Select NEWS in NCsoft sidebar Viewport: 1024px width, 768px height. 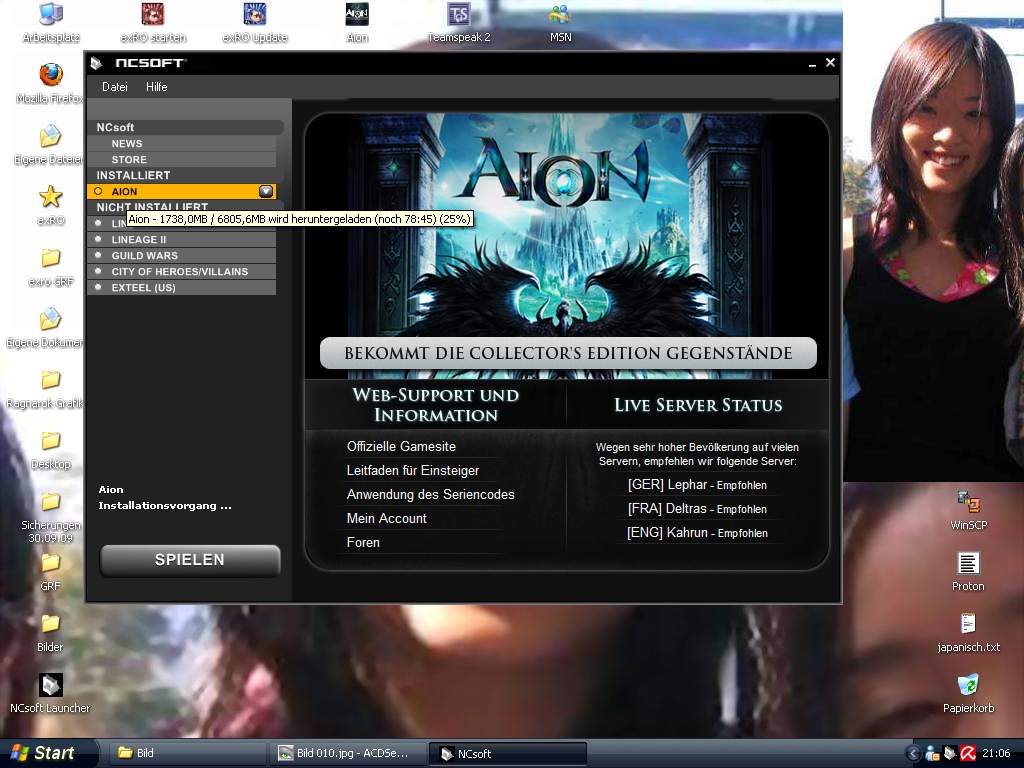point(182,144)
